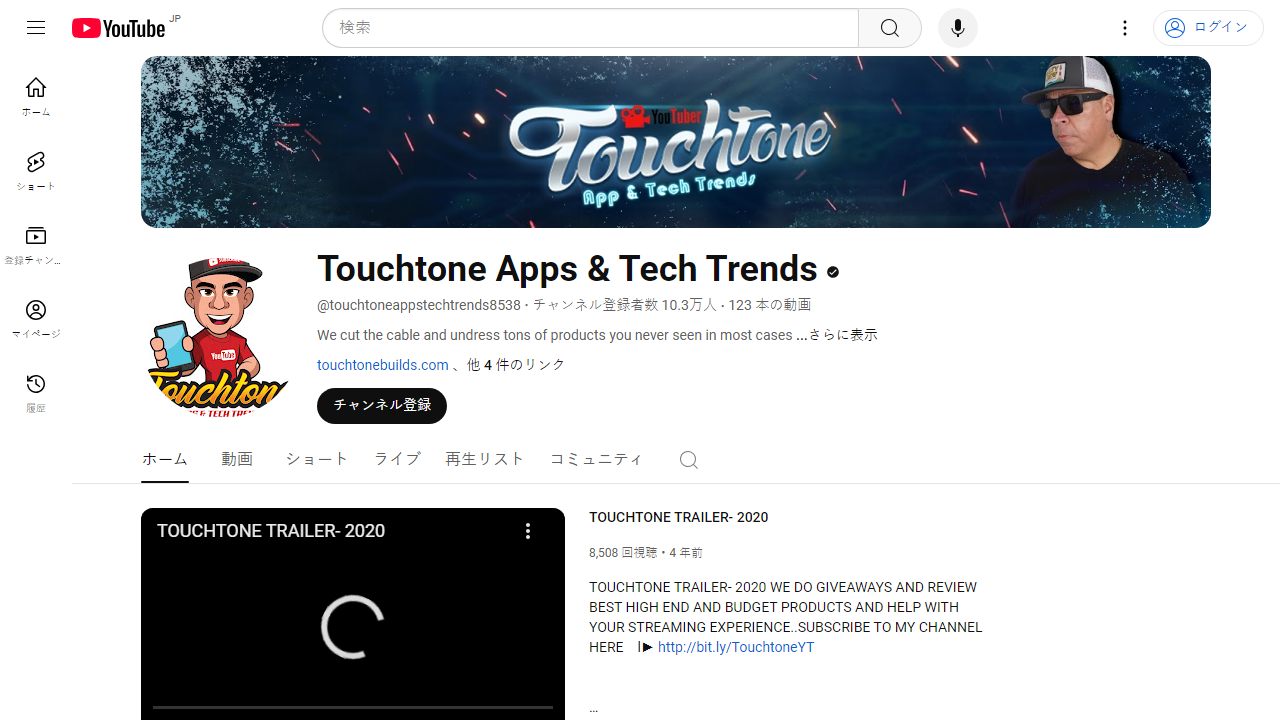Open Shorts from the sidebar

click(x=36, y=171)
